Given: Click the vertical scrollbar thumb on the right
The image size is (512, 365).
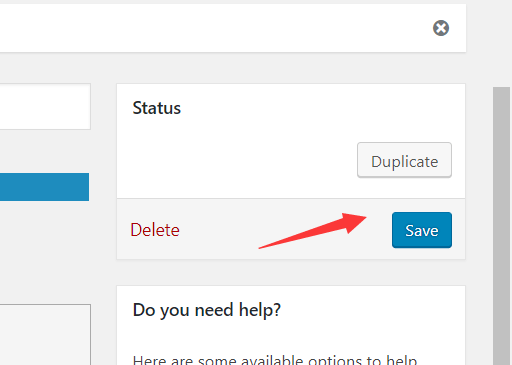Looking at the screenshot, I should 502,226.
